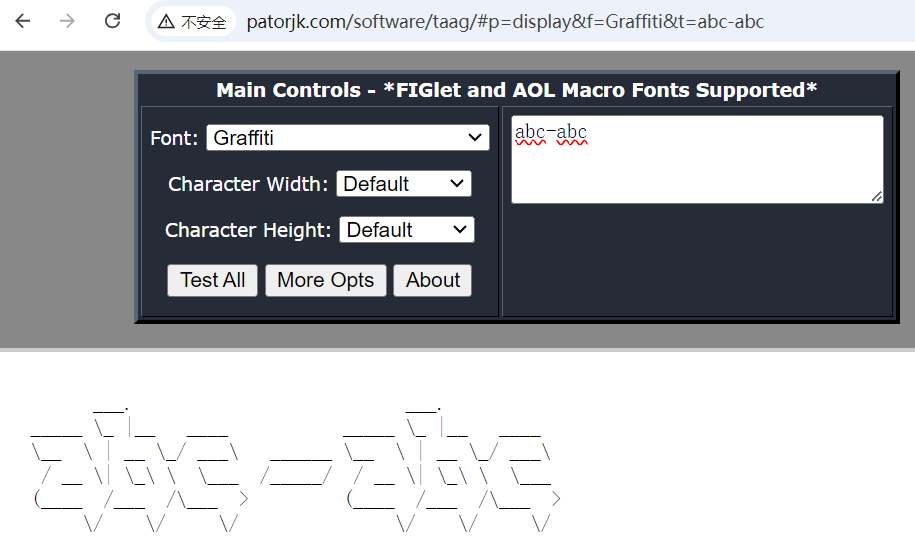Go back to the previous page
This screenshot has height=545, width=915.
tap(23, 21)
